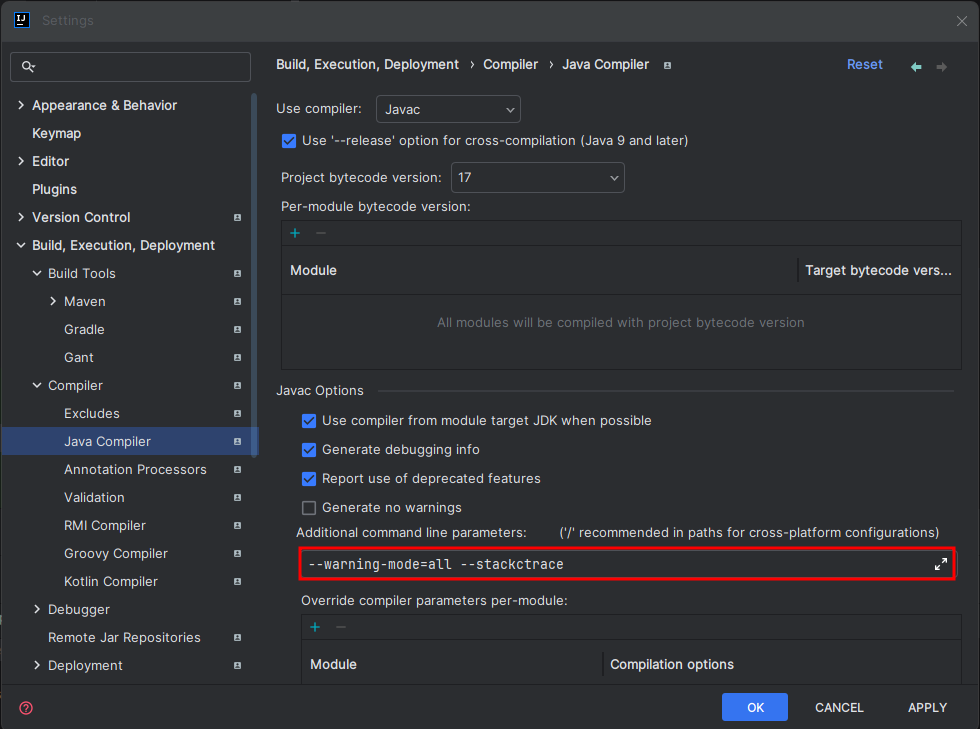
Task: Click project icon beside Remote Jar Repositories
Action: pyautogui.click(x=238, y=638)
